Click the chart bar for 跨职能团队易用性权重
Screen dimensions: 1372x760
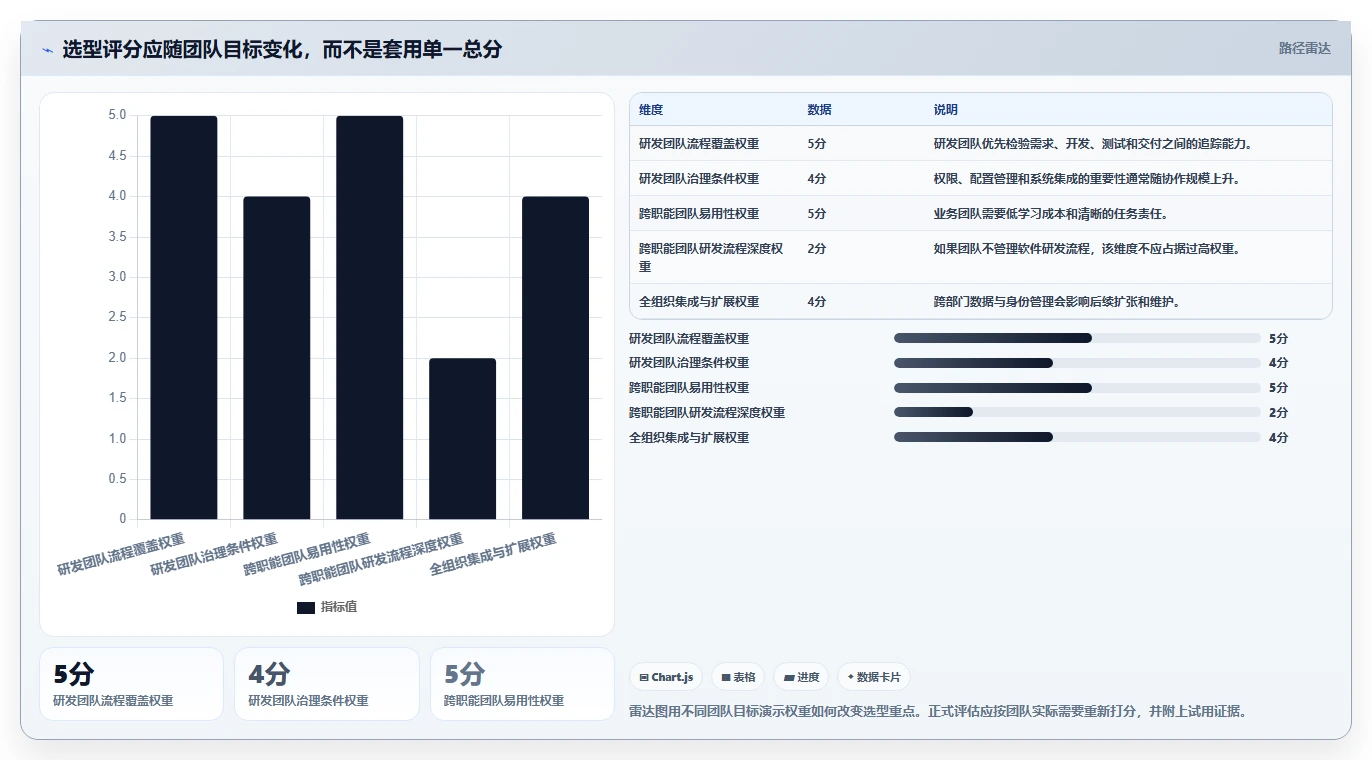pyautogui.click(x=370, y=317)
